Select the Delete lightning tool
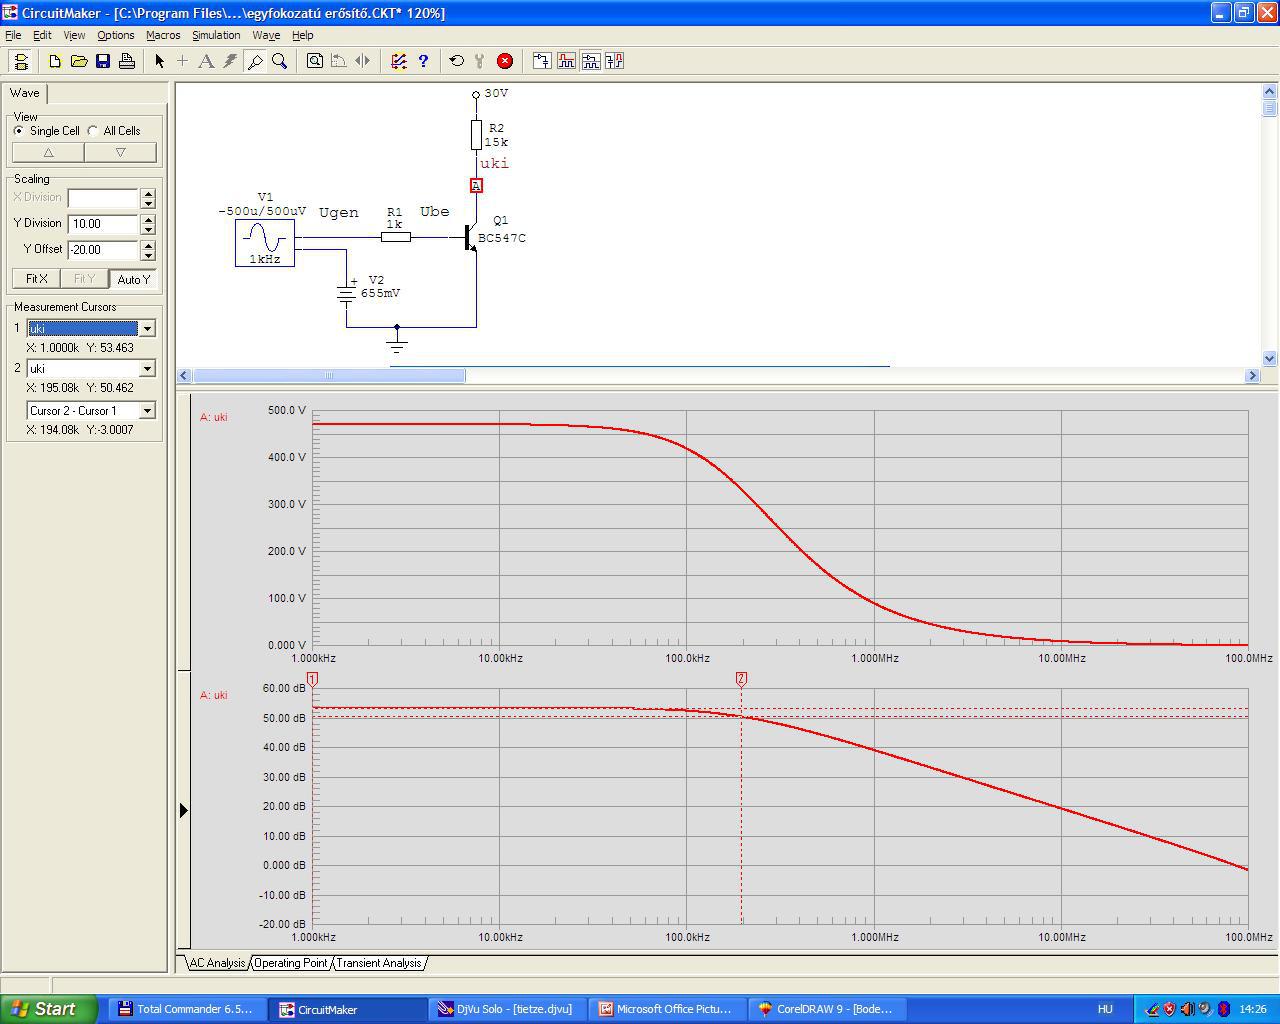The height and width of the screenshot is (1024, 1280). pyautogui.click(x=230, y=61)
